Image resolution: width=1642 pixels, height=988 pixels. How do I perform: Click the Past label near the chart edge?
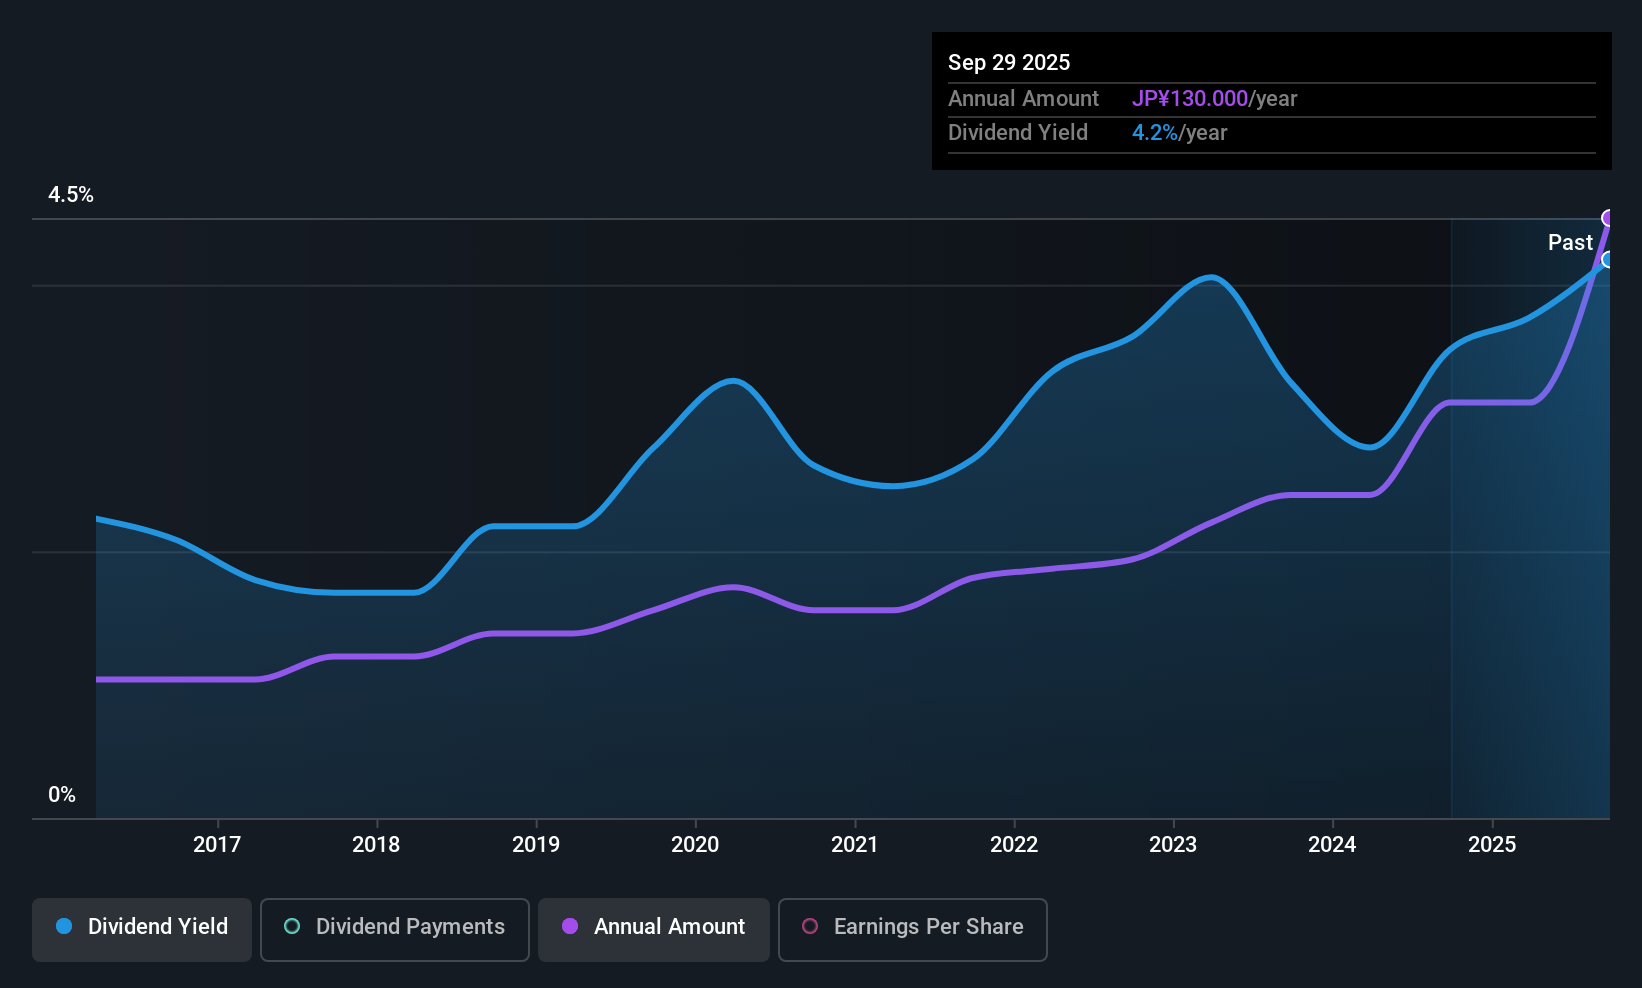pos(1570,242)
